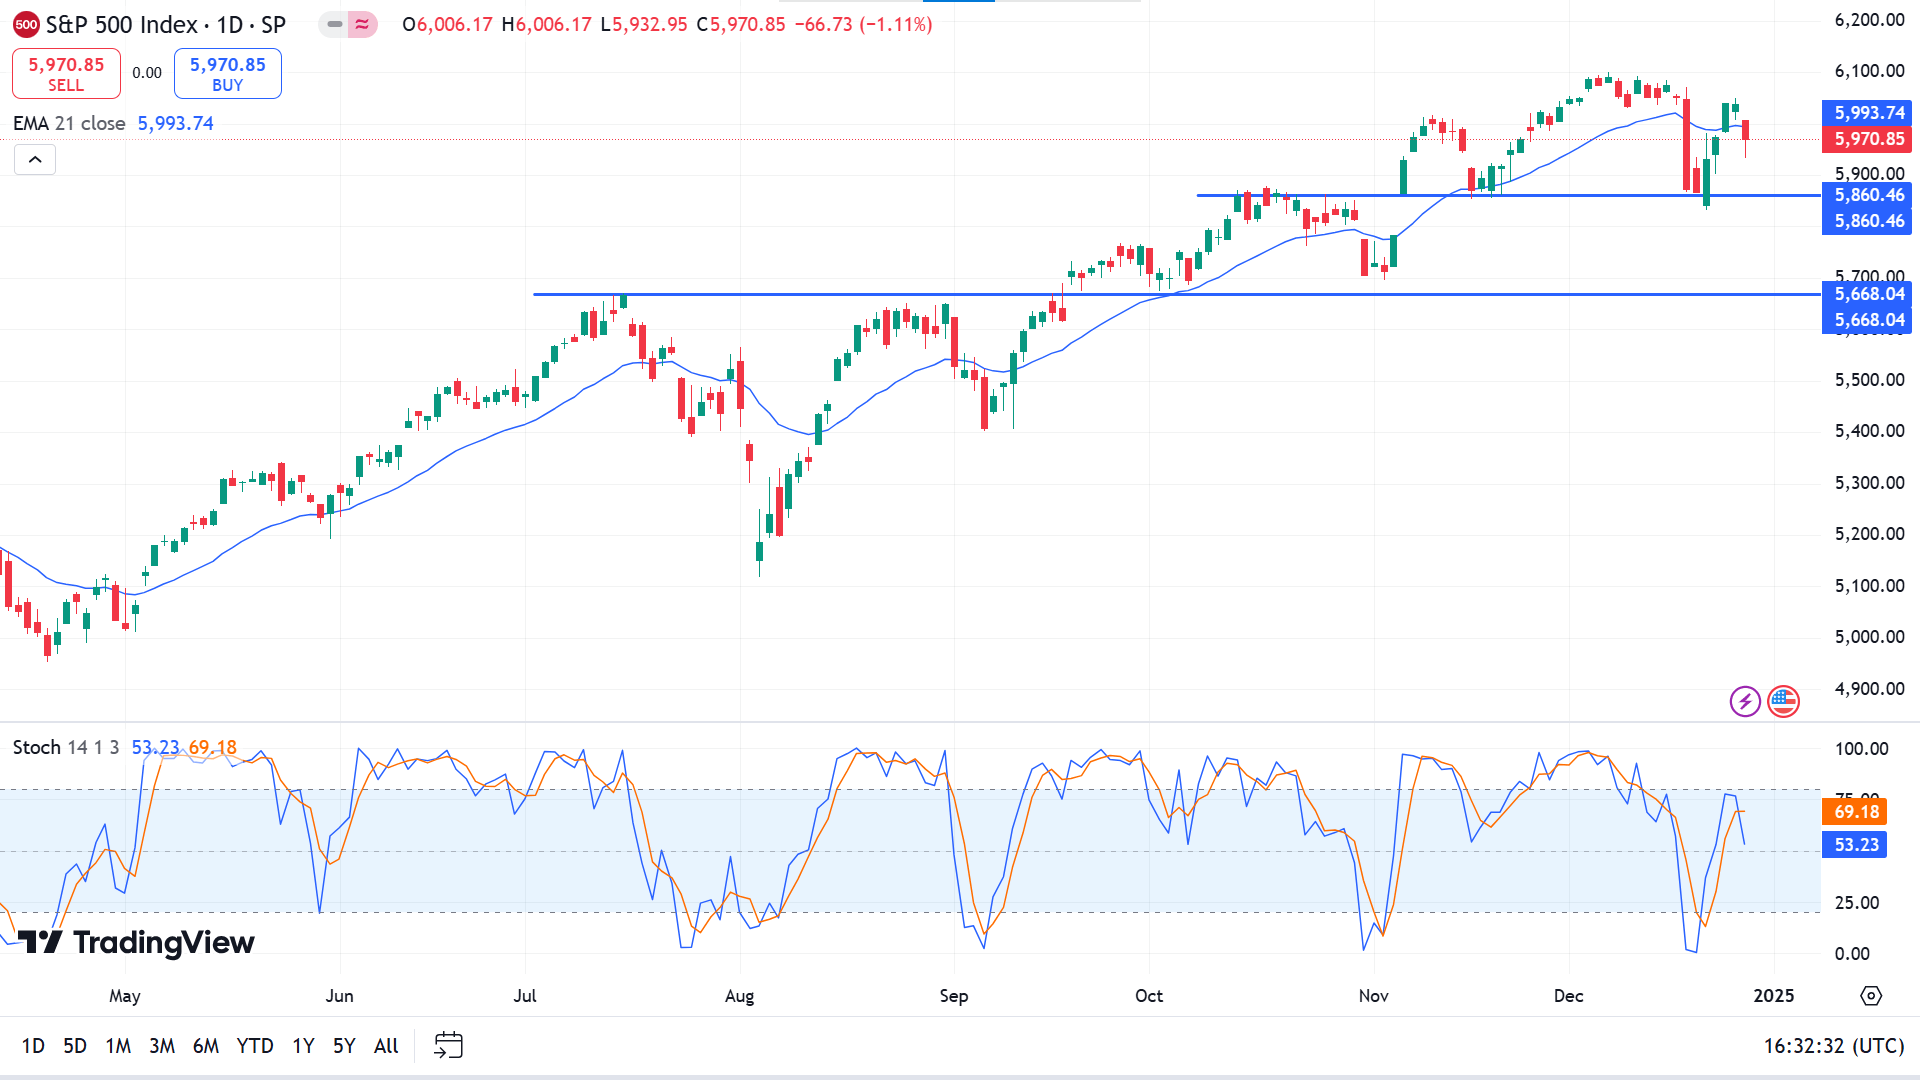
Task: Select the 1D time range
Action: 33,1046
